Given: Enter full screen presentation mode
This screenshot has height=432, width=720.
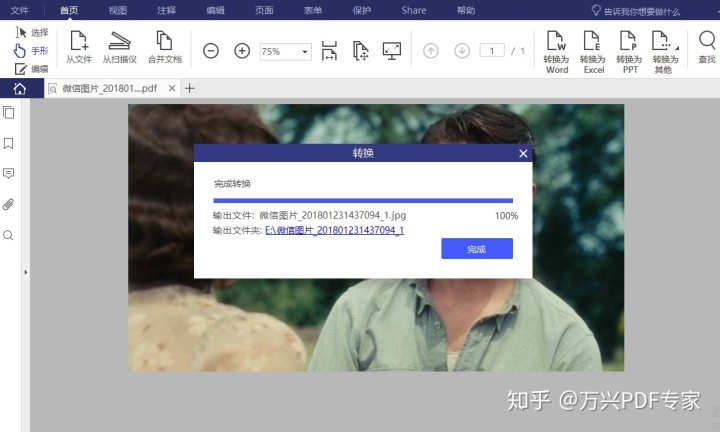Looking at the screenshot, I should tap(392, 50).
